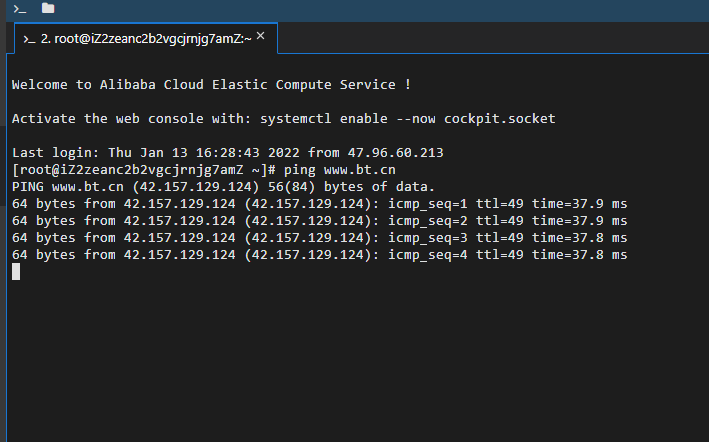The height and width of the screenshot is (442, 709).
Task: Click the empty terminal area below the output
Action: pyautogui.click(x=357, y=357)
